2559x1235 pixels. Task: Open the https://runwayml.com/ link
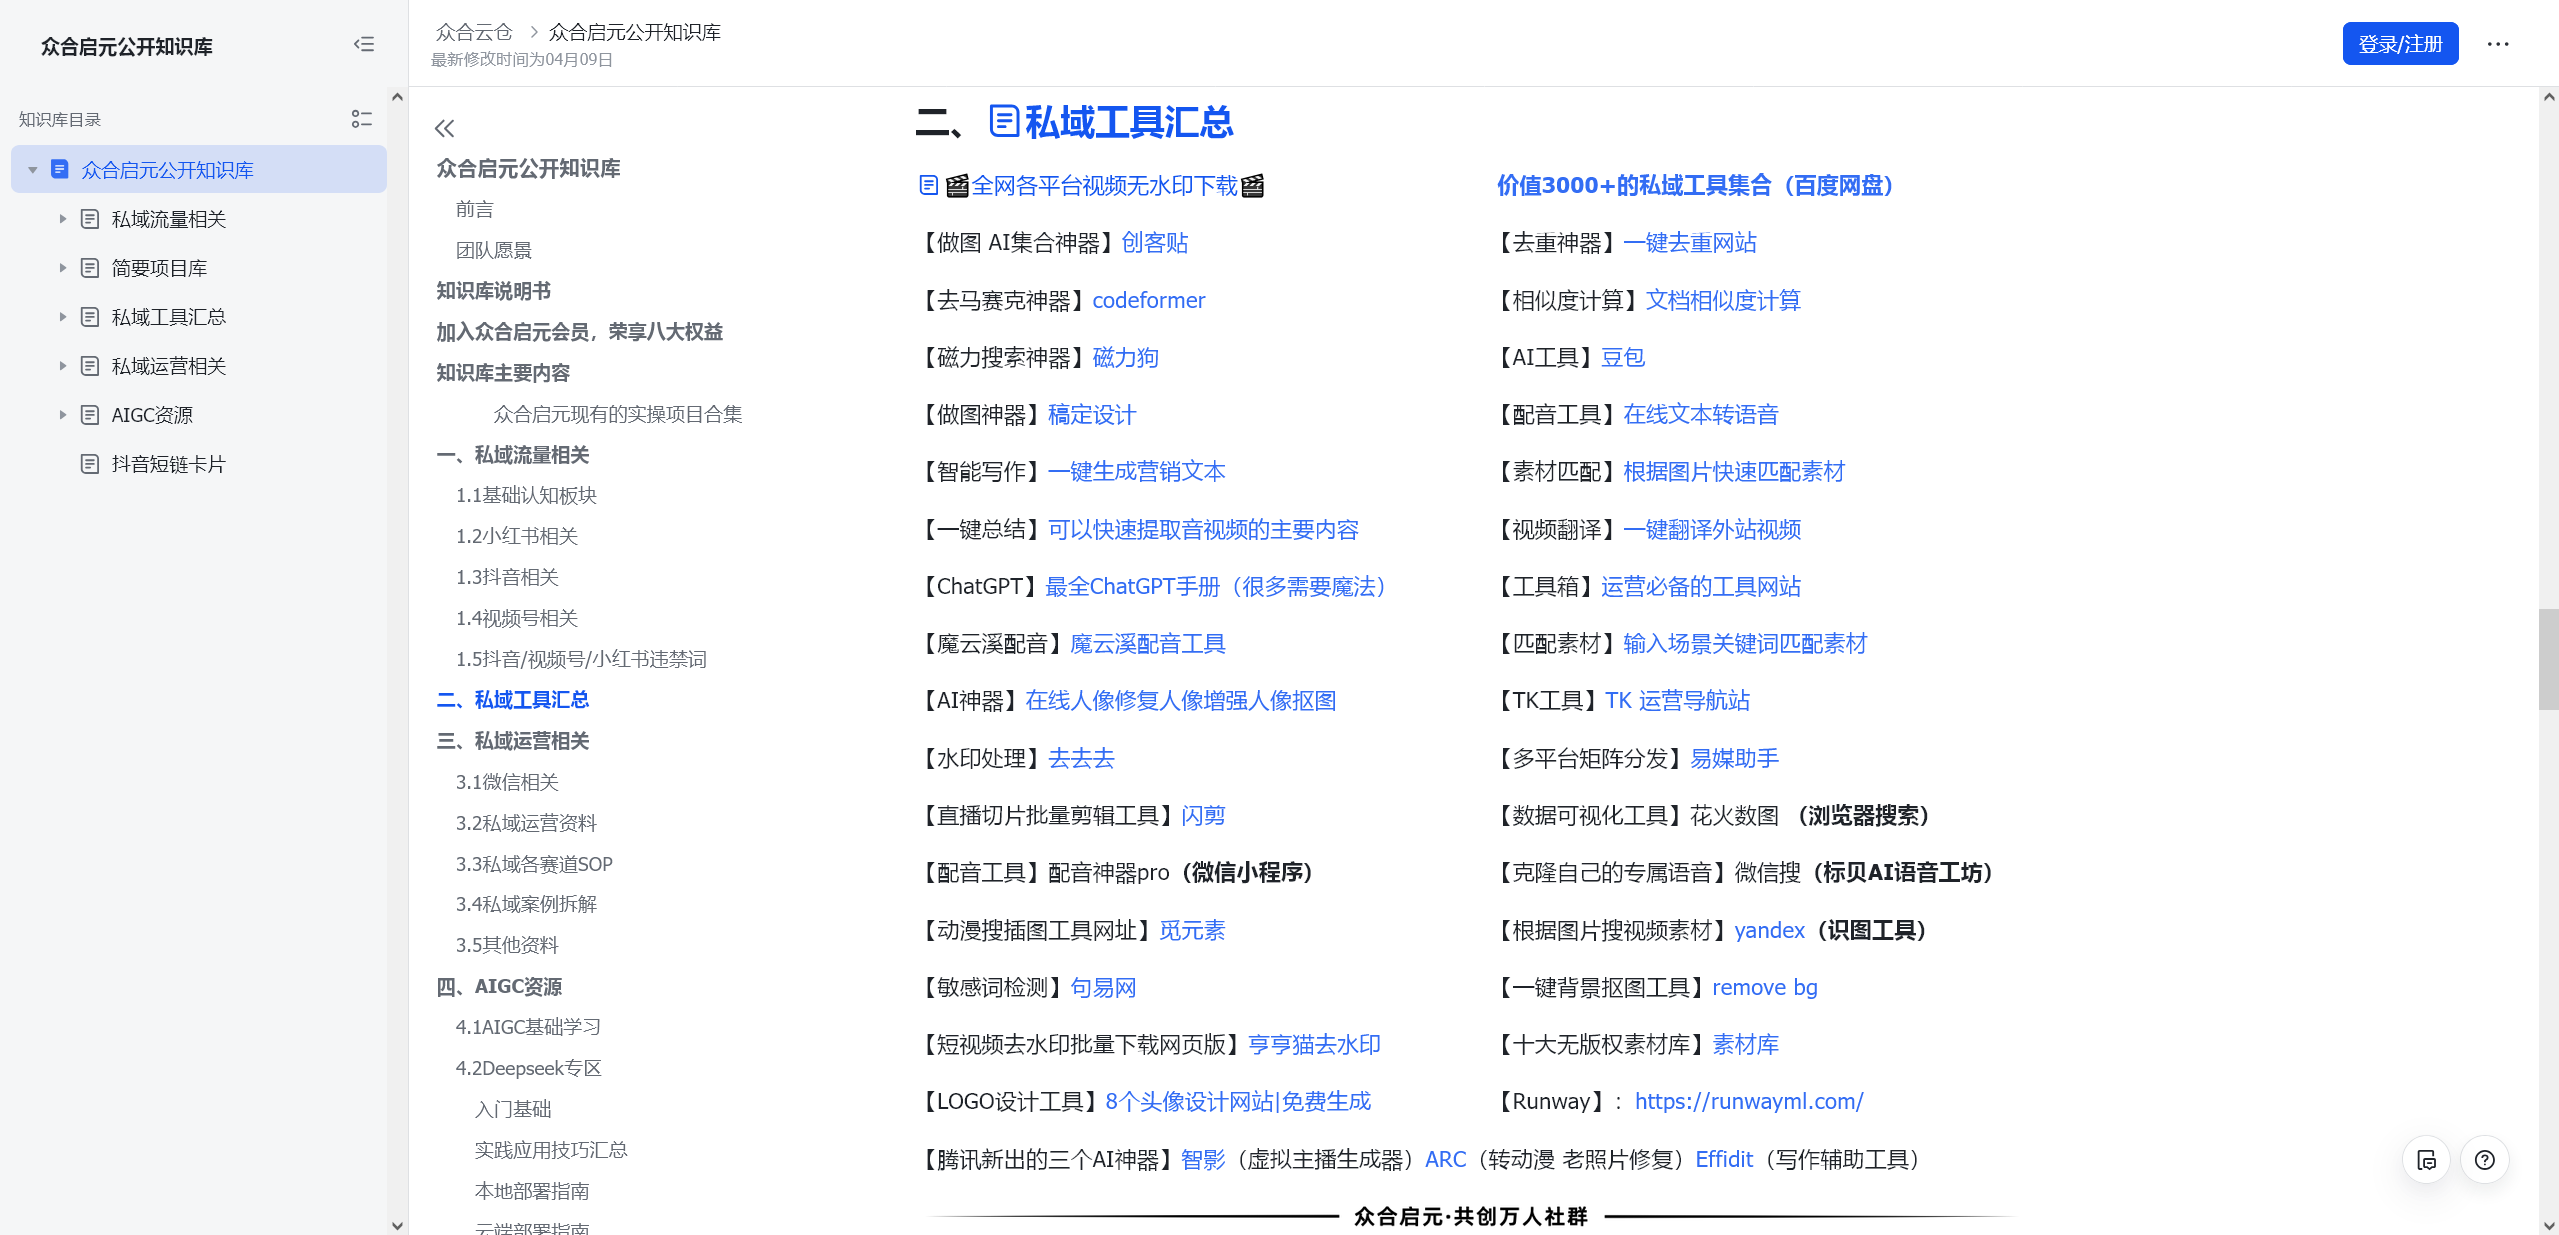pyautogui.click(x=1748, y=1101)
